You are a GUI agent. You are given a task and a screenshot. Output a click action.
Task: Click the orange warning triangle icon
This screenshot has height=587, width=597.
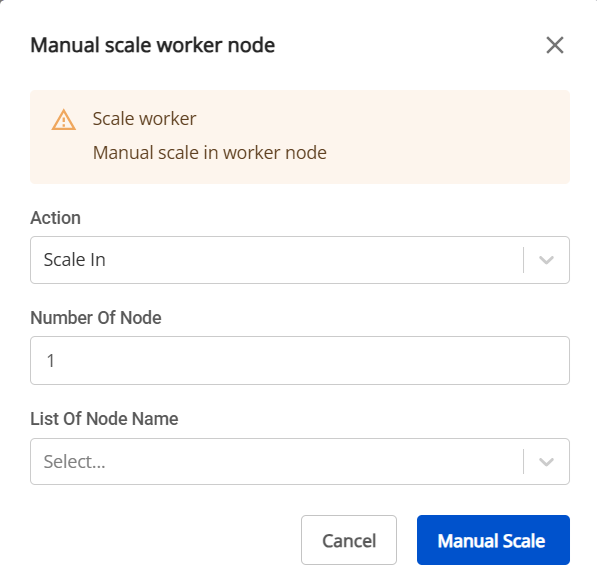(64, 120)
